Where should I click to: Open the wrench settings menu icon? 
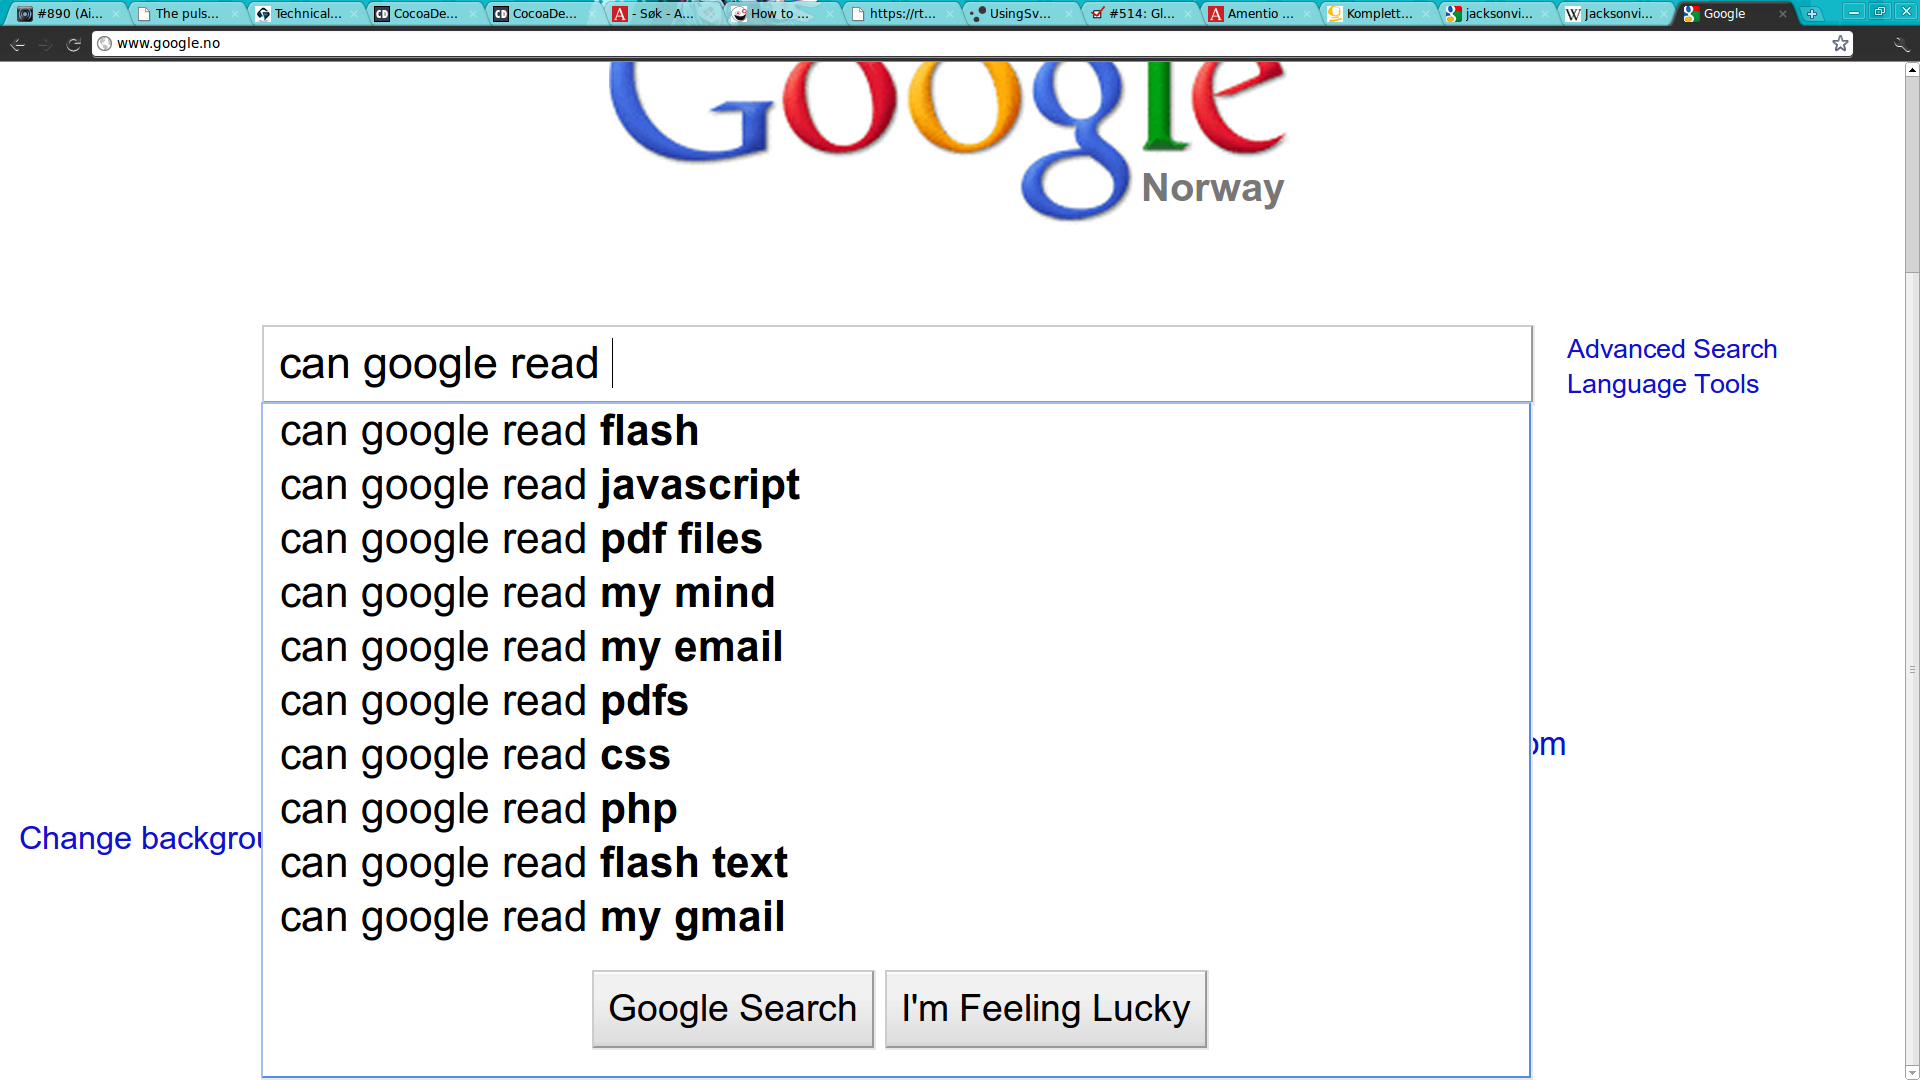(x=1901, y=44)
